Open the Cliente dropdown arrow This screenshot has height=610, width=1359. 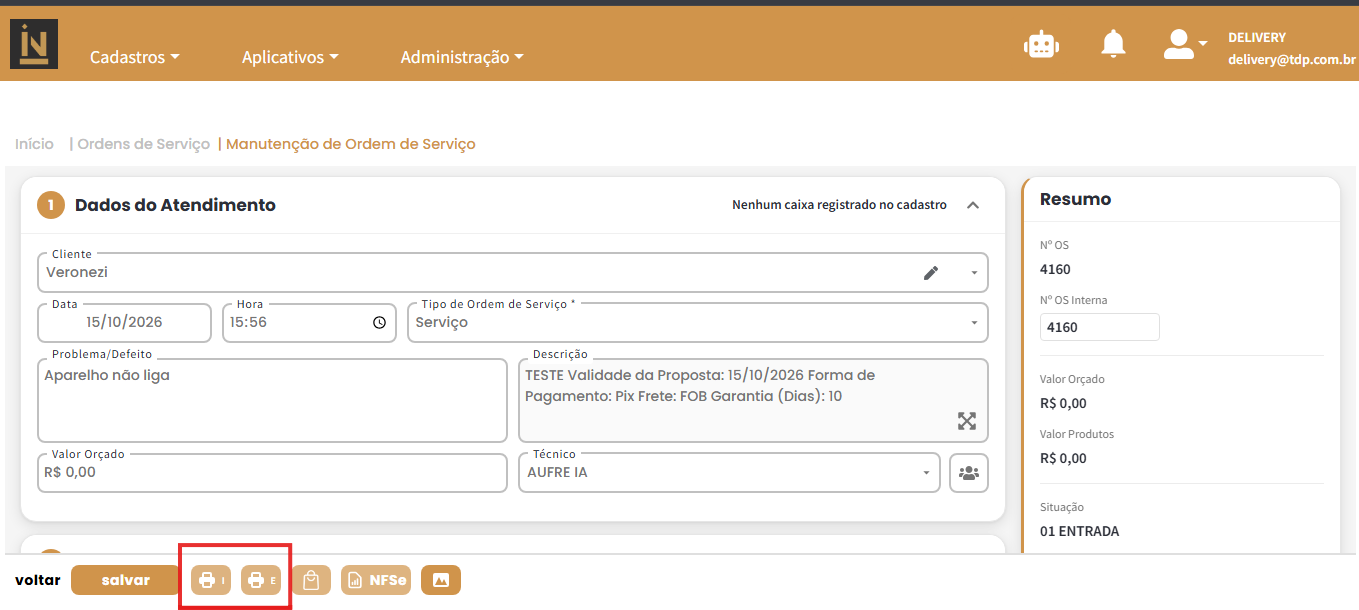(x=974, y=273)
